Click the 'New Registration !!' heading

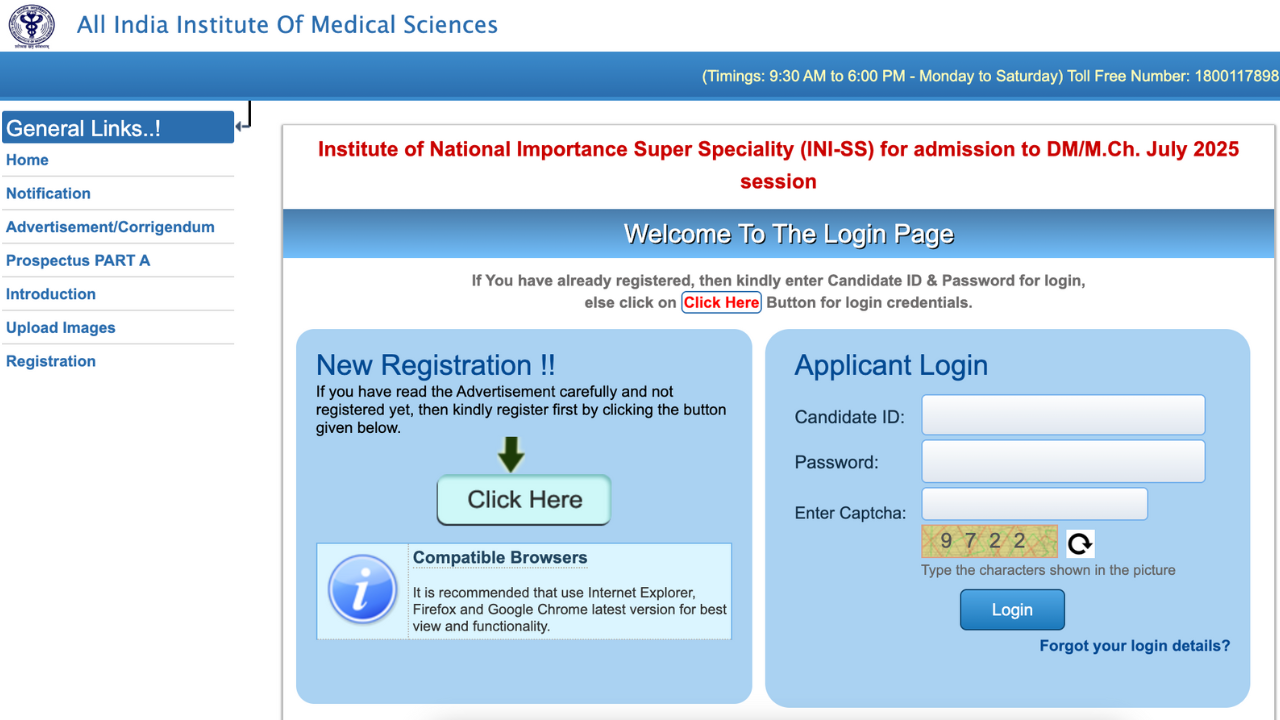435,365
